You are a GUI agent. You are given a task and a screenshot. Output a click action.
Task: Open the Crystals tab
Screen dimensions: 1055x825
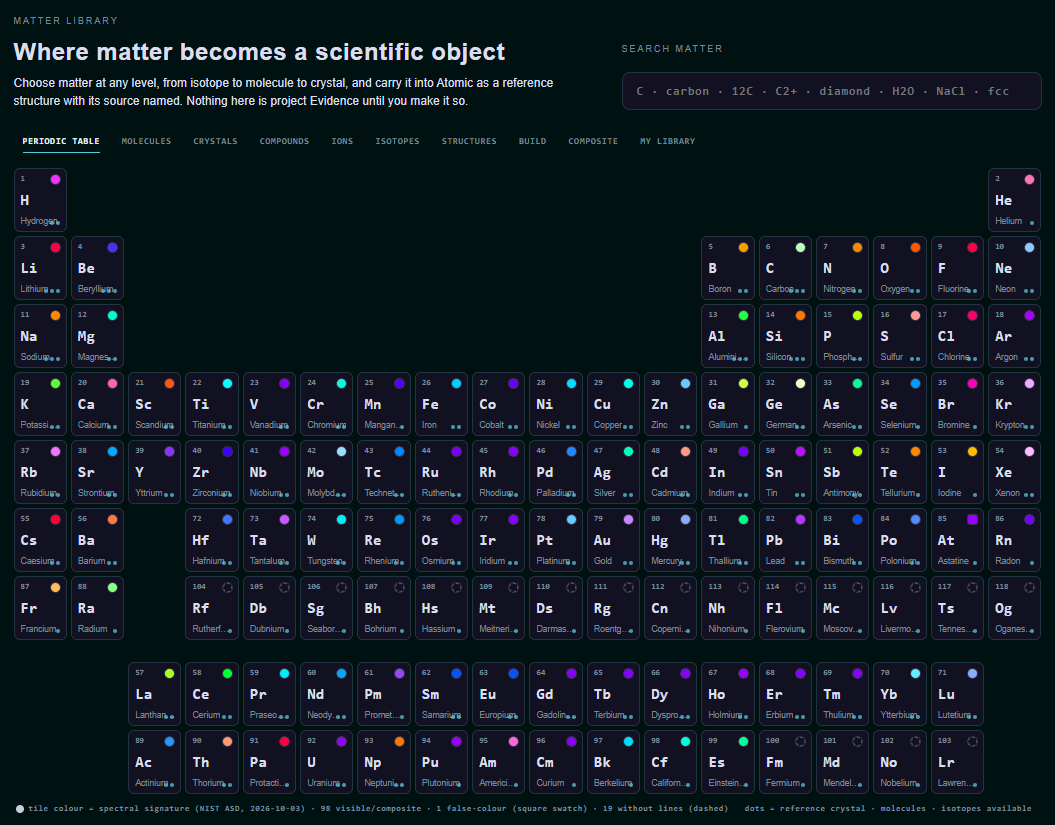215,141
